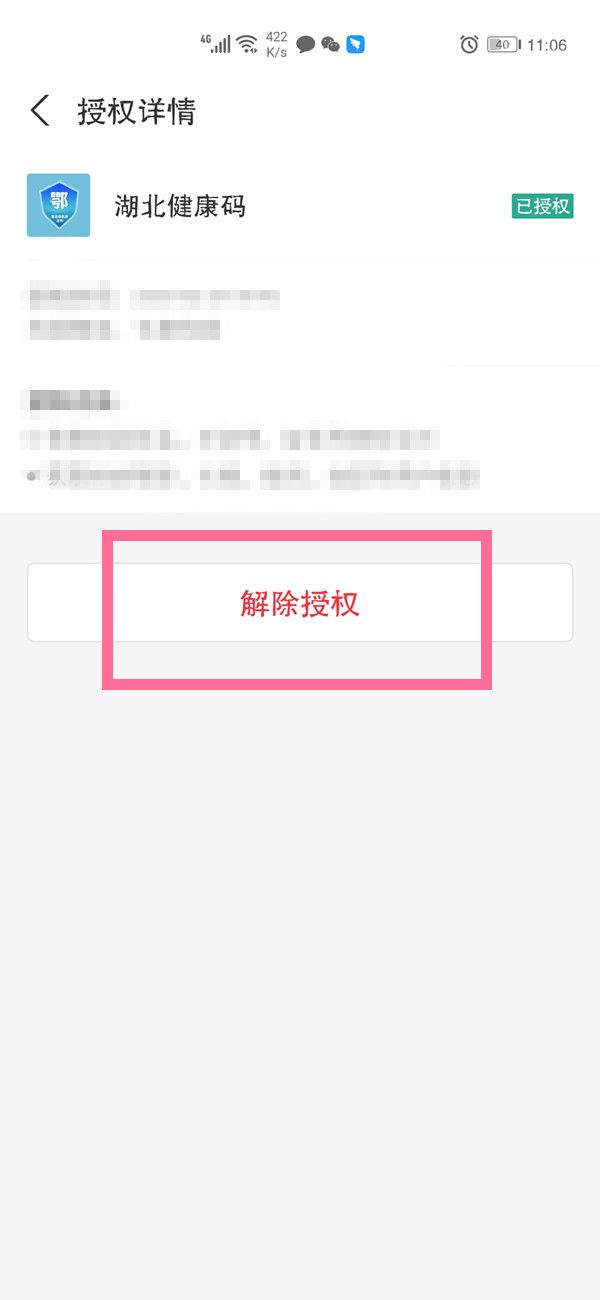The image size is (600, 1300).
Task: Open the message bubble notification icon
Action: point(306,45)
